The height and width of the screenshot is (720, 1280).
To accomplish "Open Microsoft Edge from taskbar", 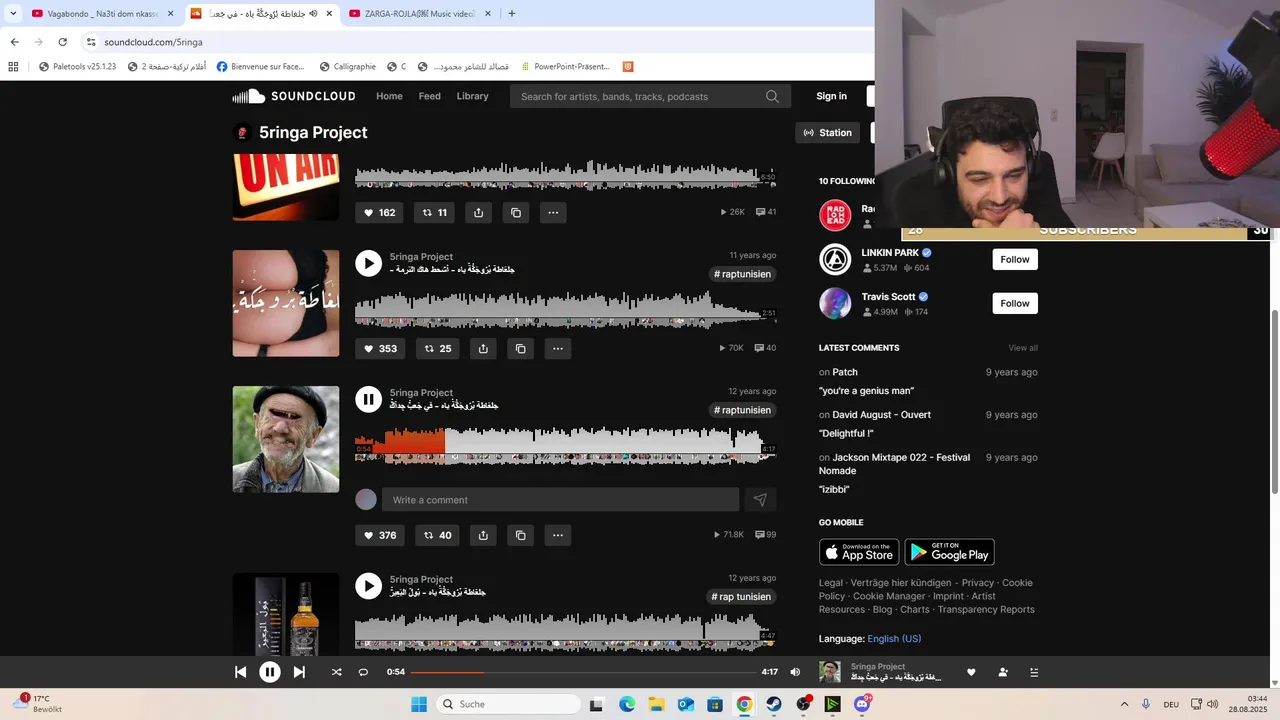I will point(626,704).
